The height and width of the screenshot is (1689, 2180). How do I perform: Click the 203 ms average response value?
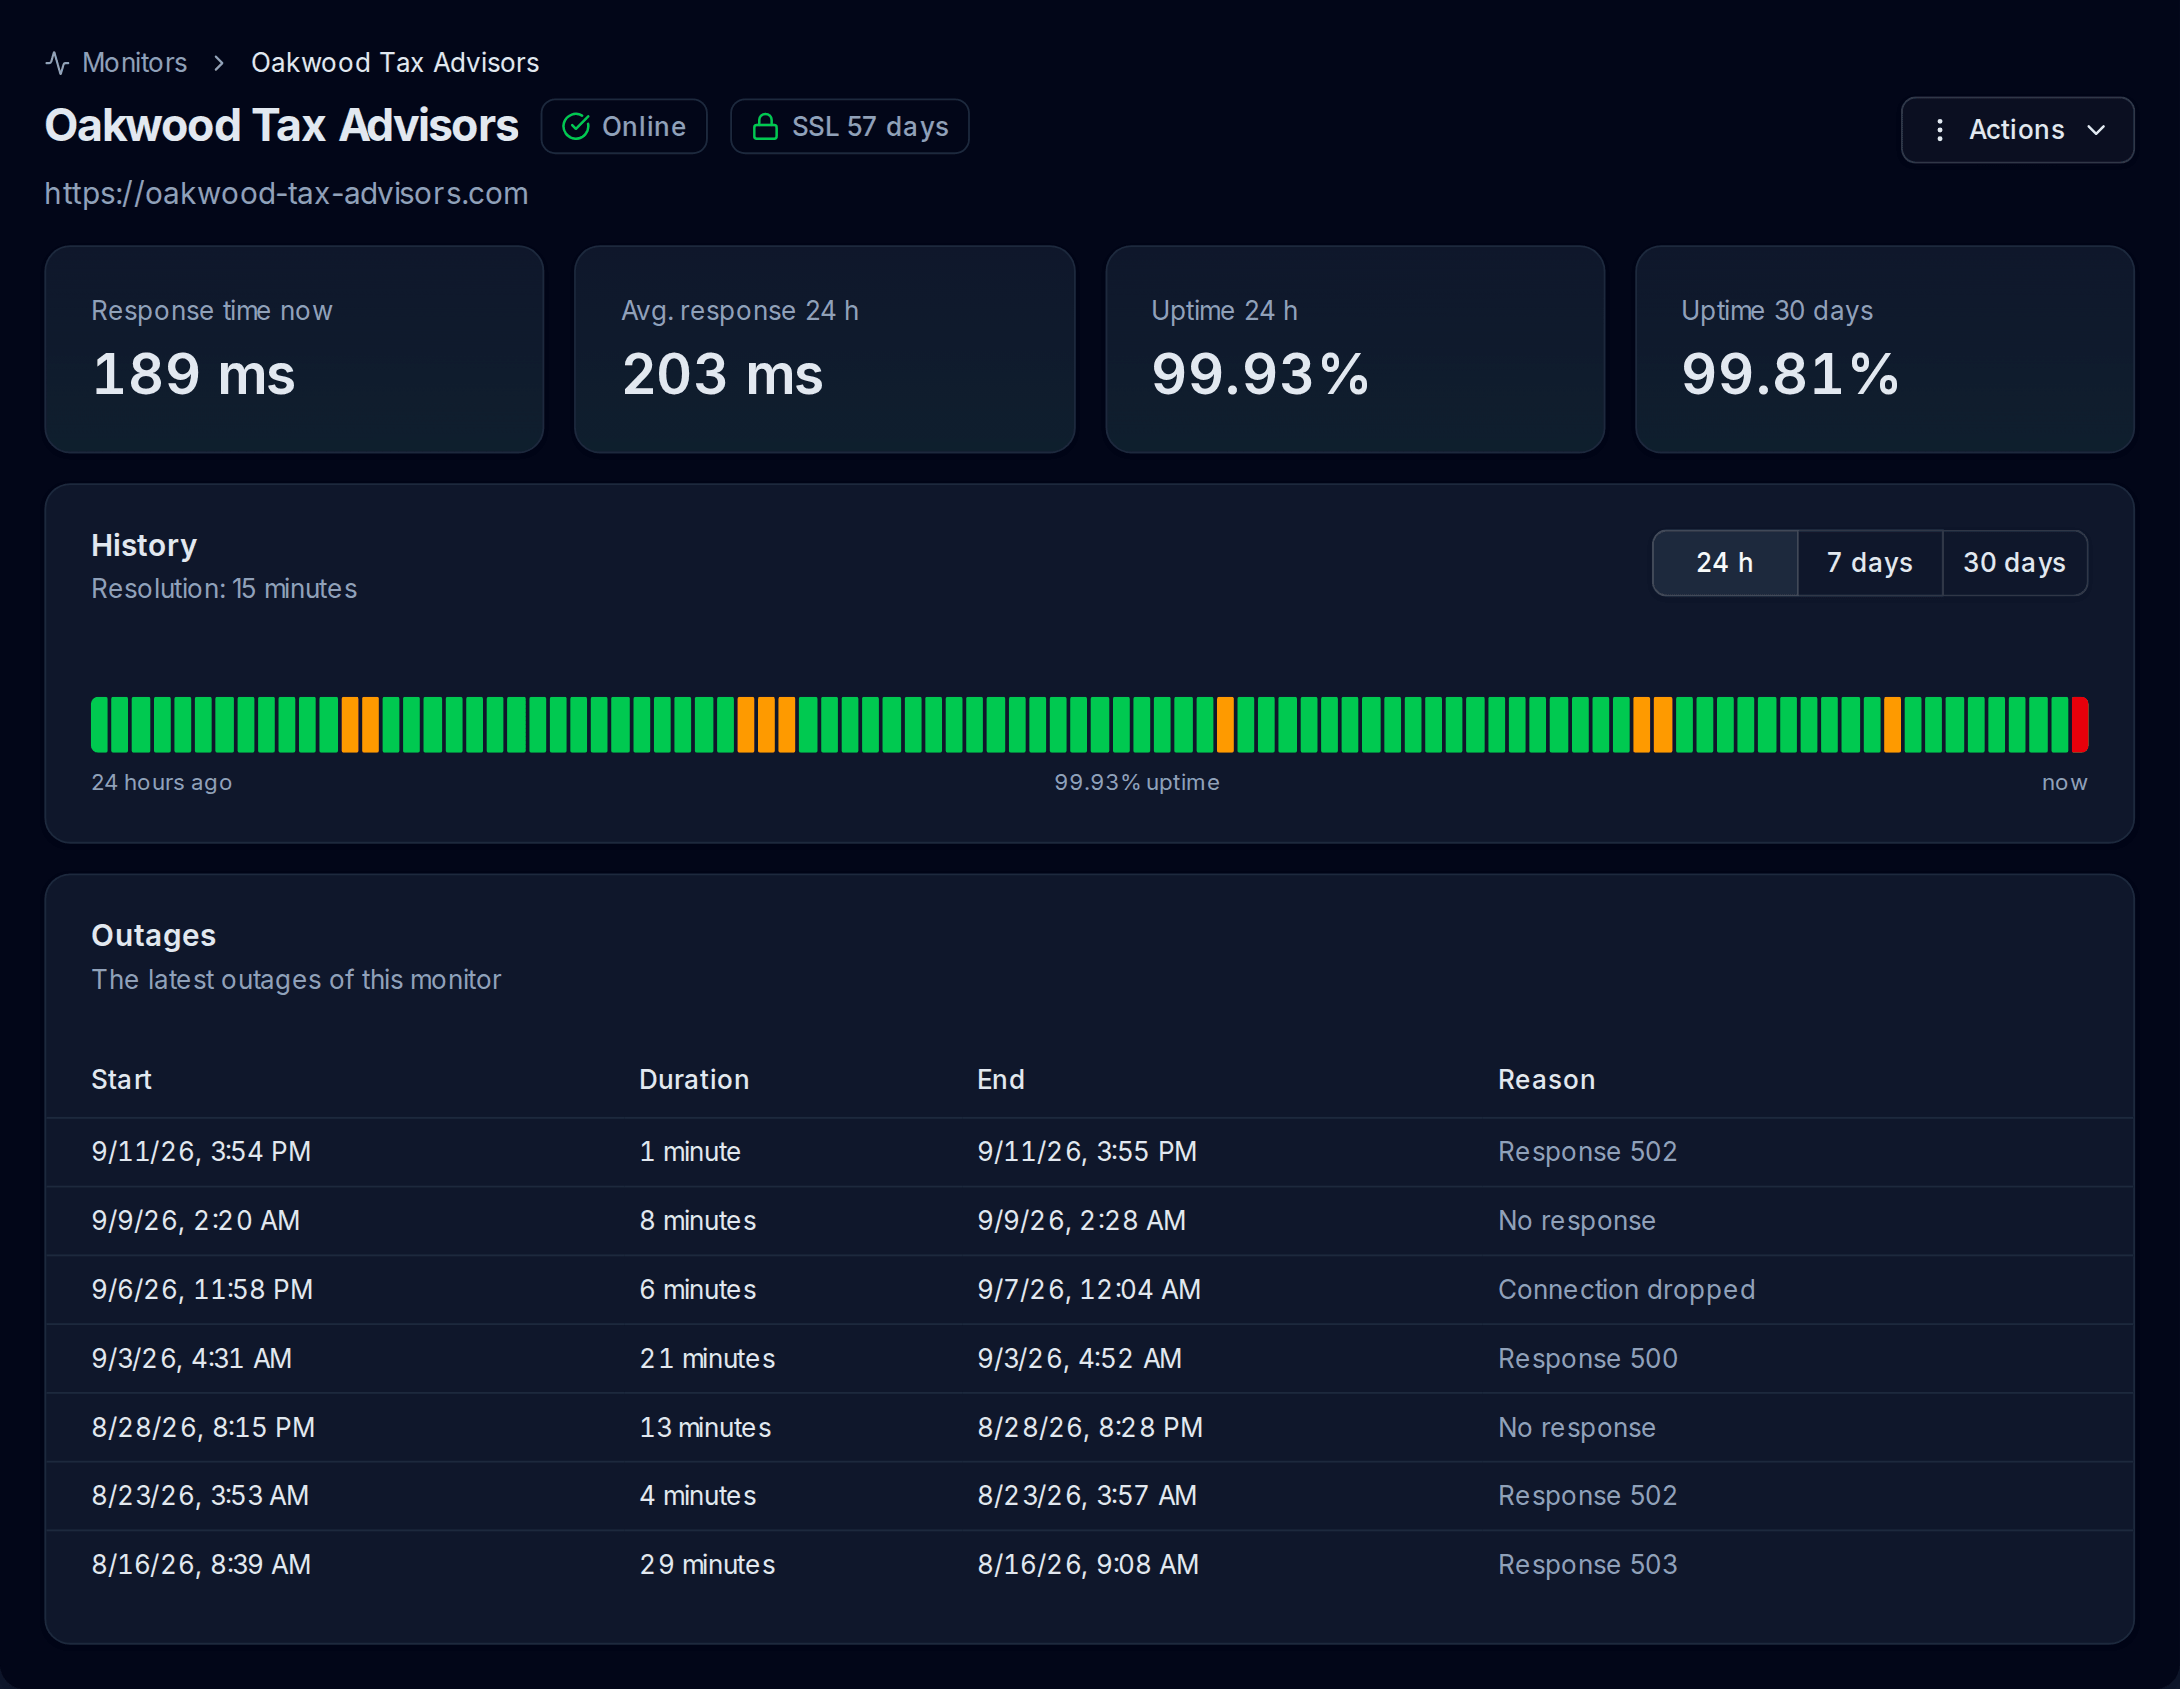coord(723,375)
